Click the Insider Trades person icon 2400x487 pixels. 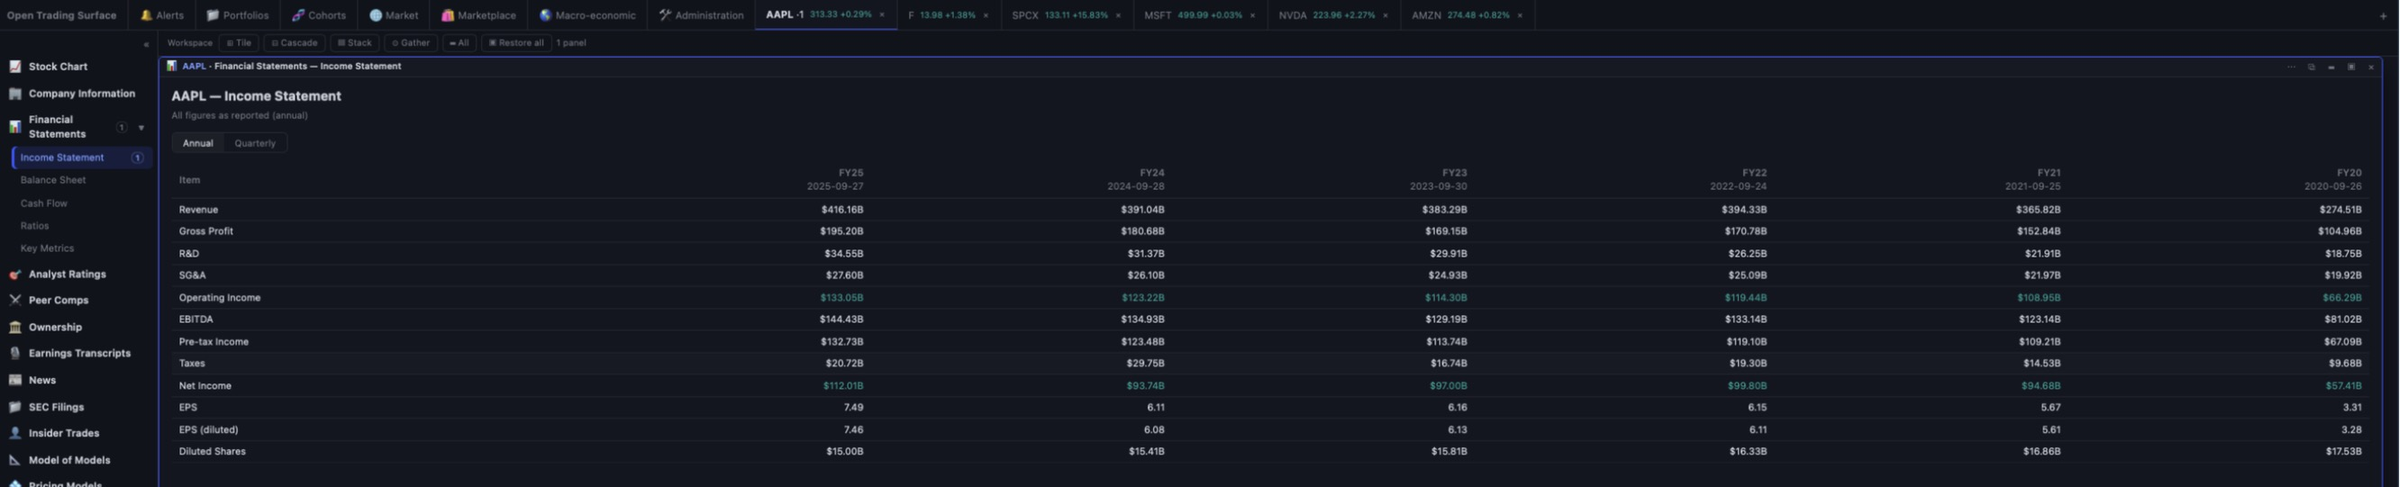click(x=15, y=433)
